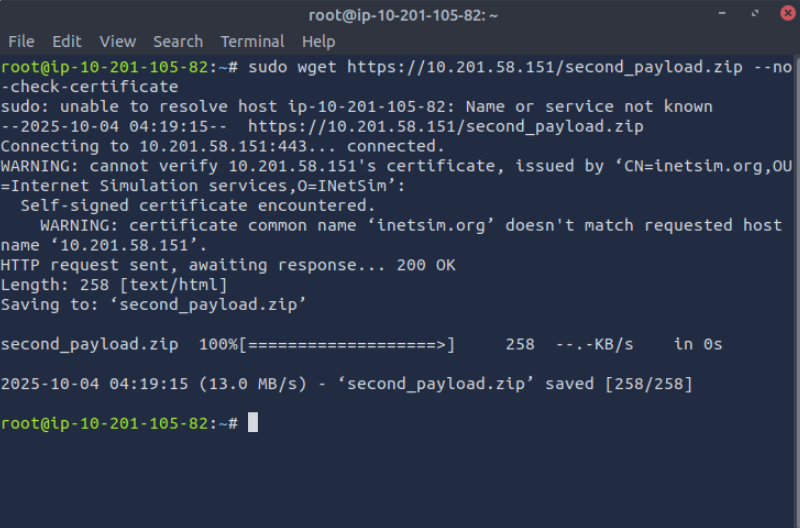The height and width of the screenshot is (528, 800).
Task: Open the Edit menu
Action: (x=67, y=41)
